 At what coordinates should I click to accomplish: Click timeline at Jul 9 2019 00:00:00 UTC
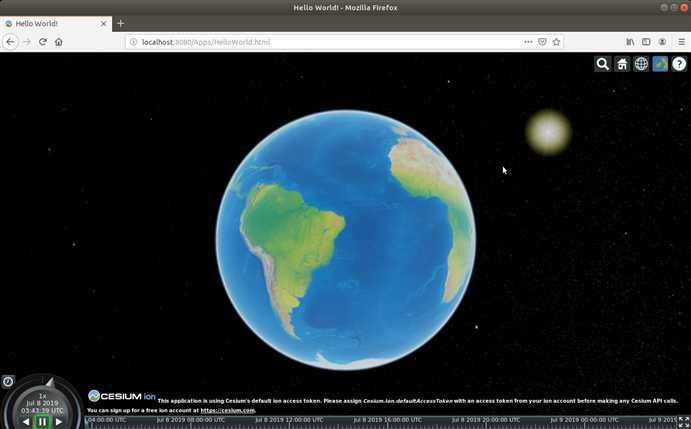pyautogui.click(x=584, y=420)
